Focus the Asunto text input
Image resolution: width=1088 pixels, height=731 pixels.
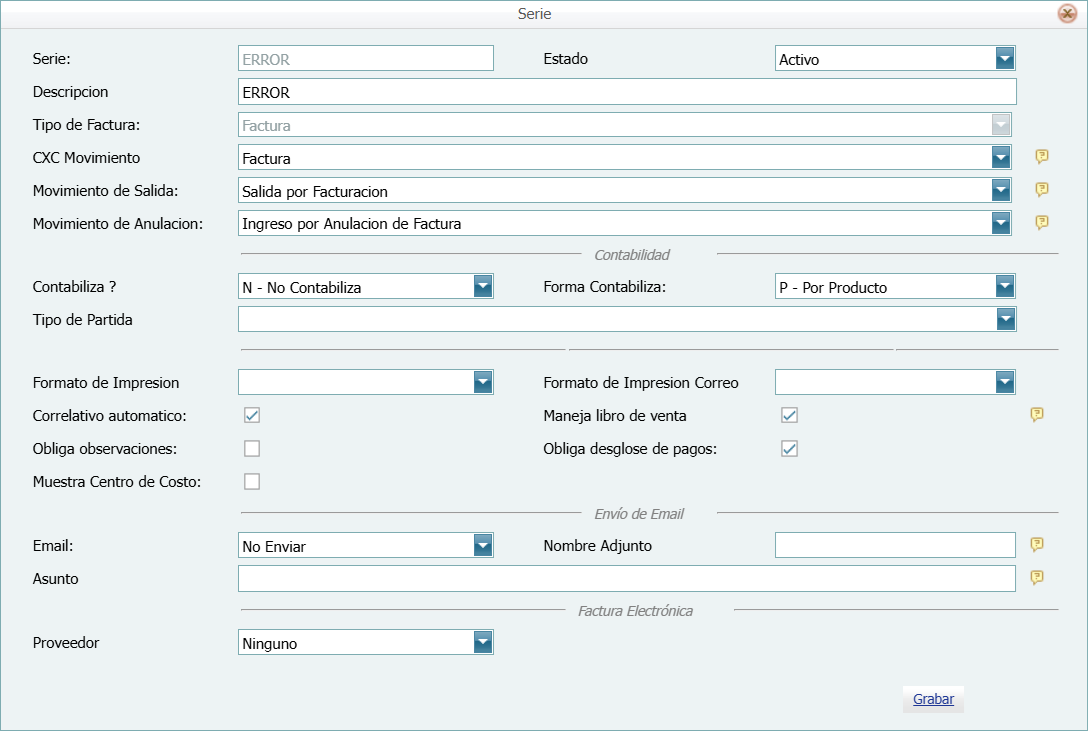(x=626, y=578)
